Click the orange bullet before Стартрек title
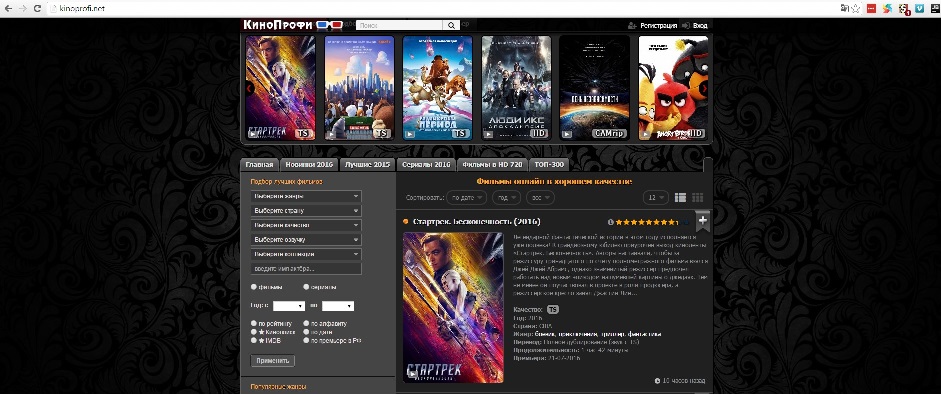Screen dimensions: 941x394 click(406, 222)
